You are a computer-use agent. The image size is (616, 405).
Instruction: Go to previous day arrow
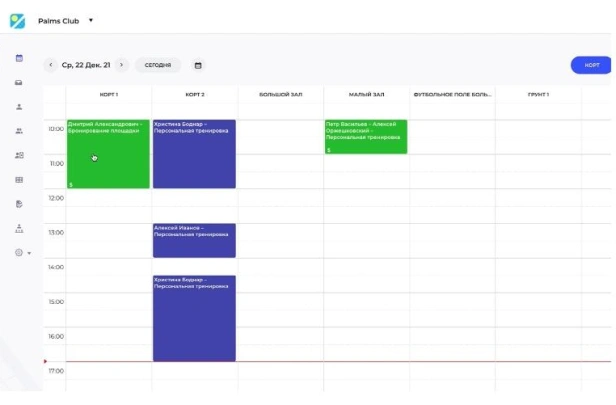pos(51,65)
